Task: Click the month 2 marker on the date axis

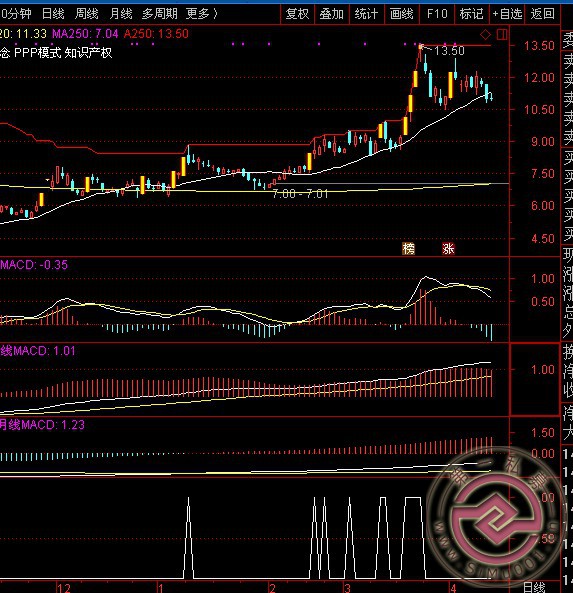Action: coord(272,588)
